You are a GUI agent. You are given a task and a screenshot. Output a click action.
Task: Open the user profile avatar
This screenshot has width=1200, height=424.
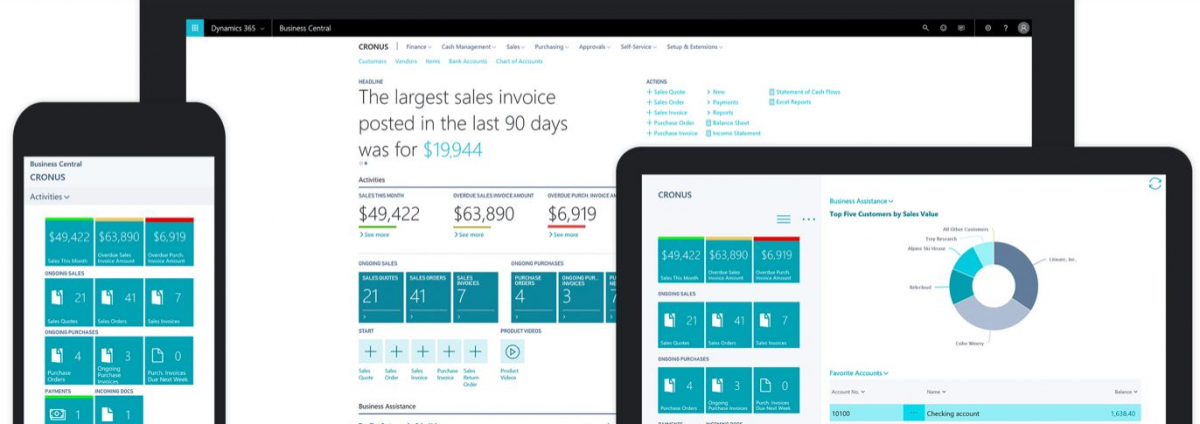pos(1023,28)
